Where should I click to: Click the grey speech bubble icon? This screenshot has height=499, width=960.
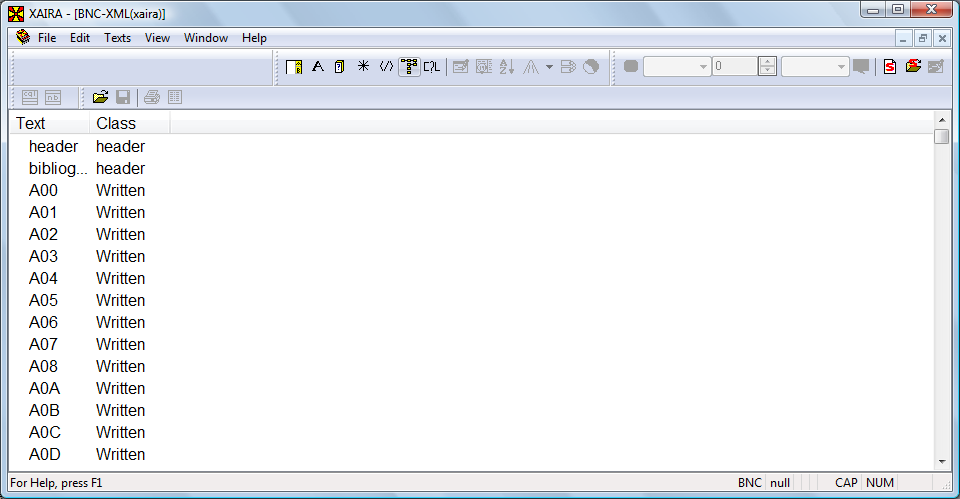pos(861,66)
